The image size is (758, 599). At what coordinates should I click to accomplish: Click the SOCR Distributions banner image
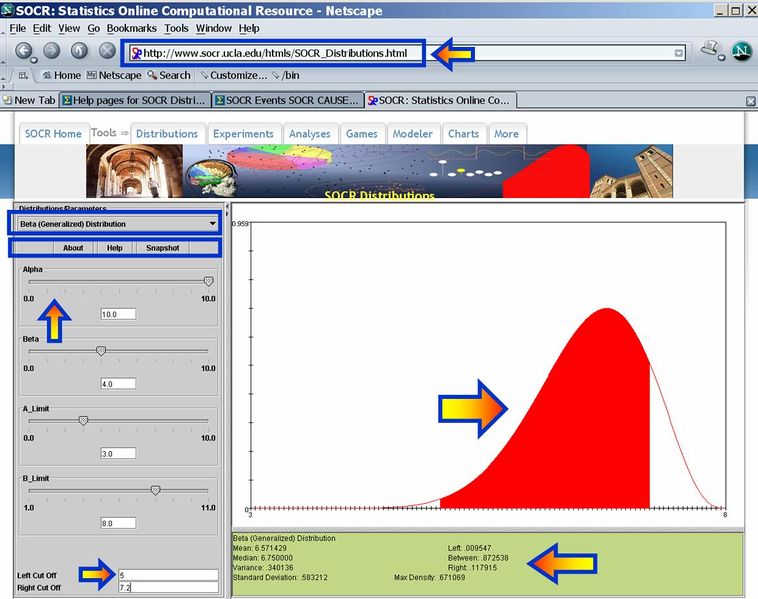click(x=379, y=171)
